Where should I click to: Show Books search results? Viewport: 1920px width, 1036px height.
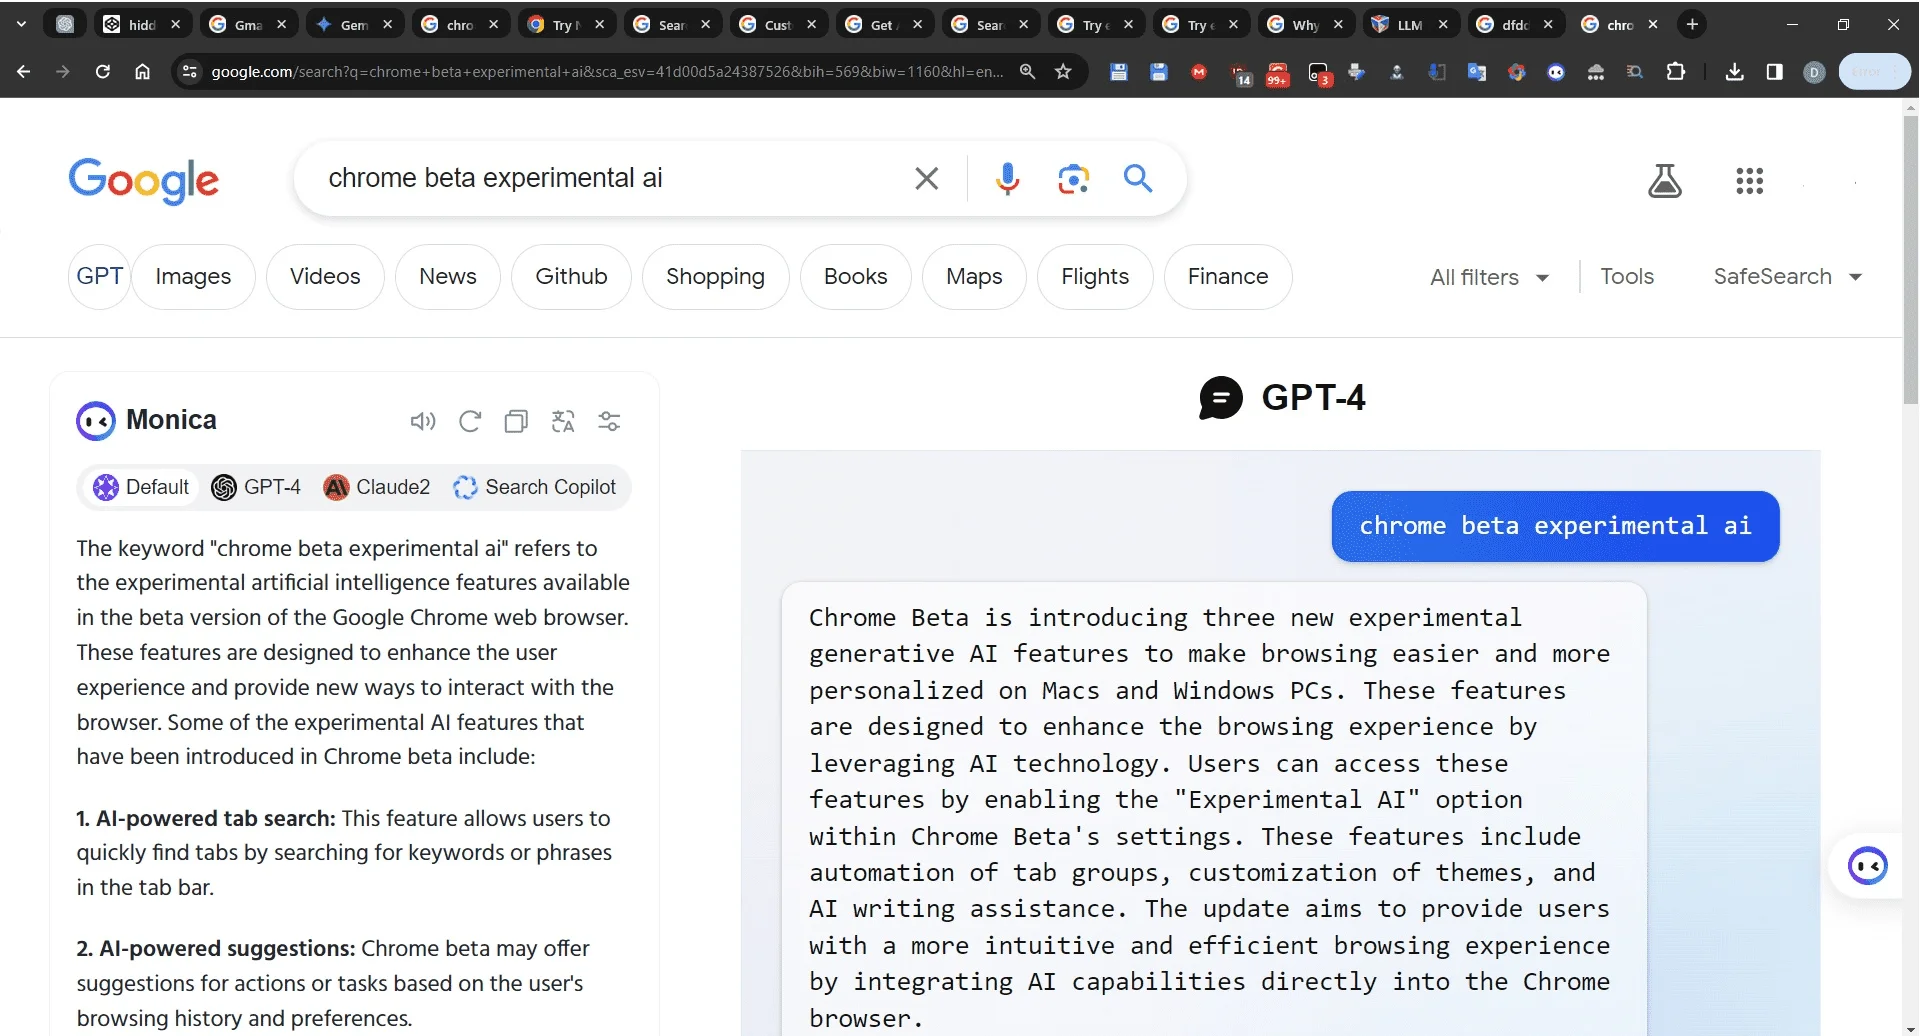[x=856, y=277]
